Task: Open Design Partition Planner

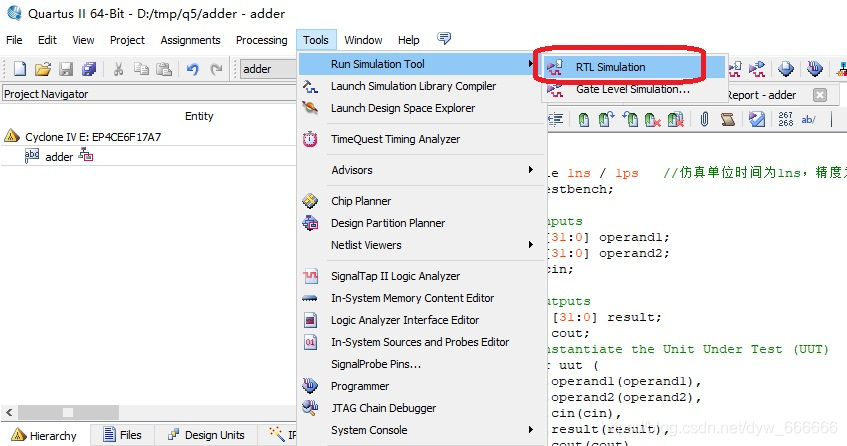Action: (388, 223)
